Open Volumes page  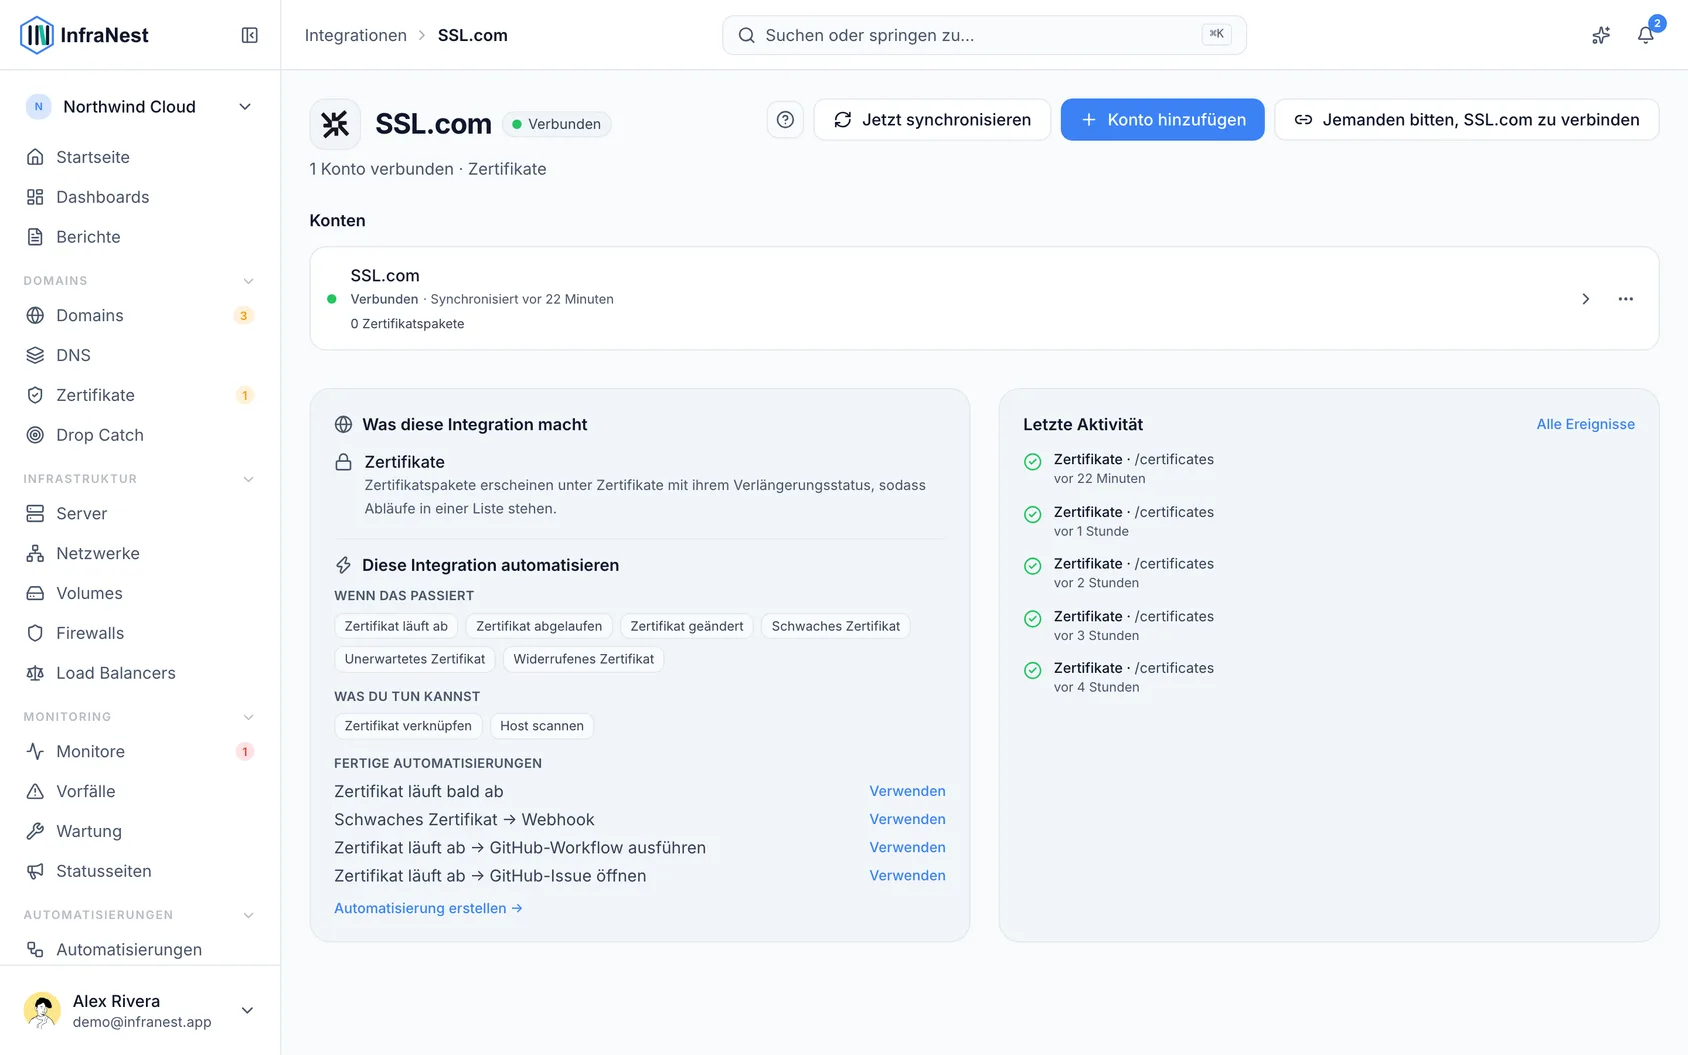tap(140, 593)
